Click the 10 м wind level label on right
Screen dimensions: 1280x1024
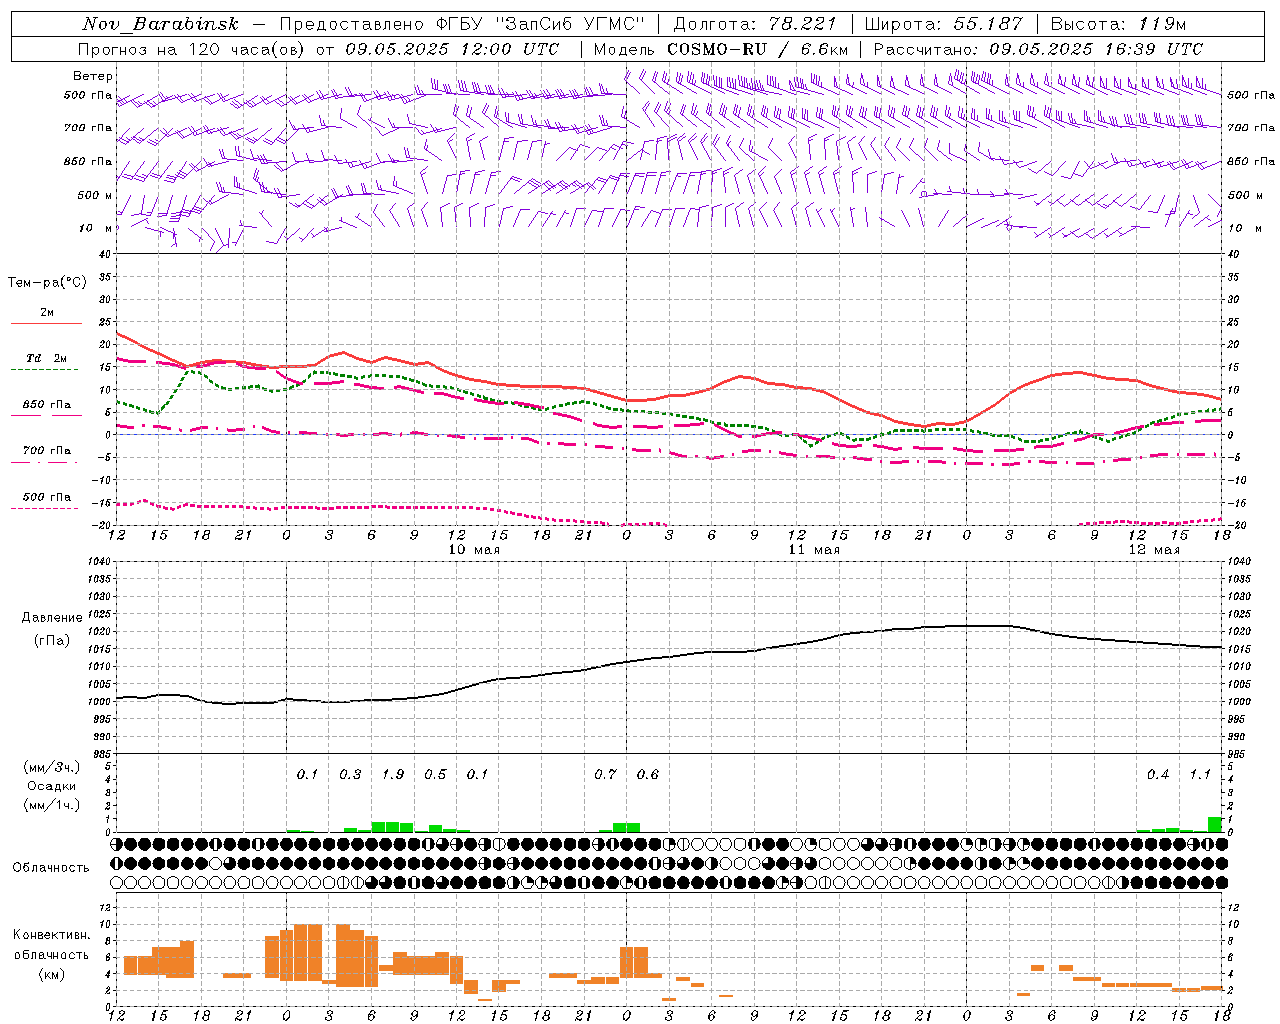point(1244,228)
